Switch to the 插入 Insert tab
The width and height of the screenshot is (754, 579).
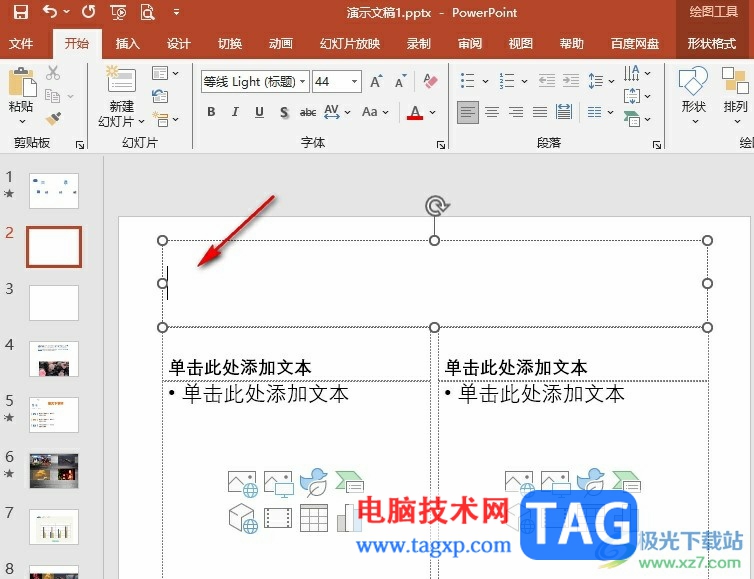[x=127, y=44]
